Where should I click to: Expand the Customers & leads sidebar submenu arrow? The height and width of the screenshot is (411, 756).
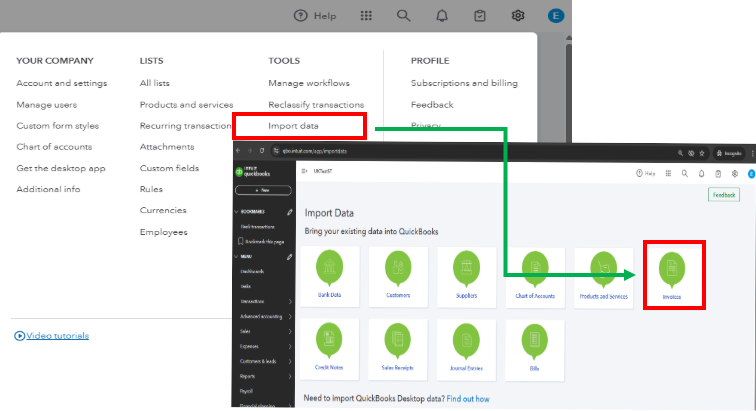coord(290,361)
